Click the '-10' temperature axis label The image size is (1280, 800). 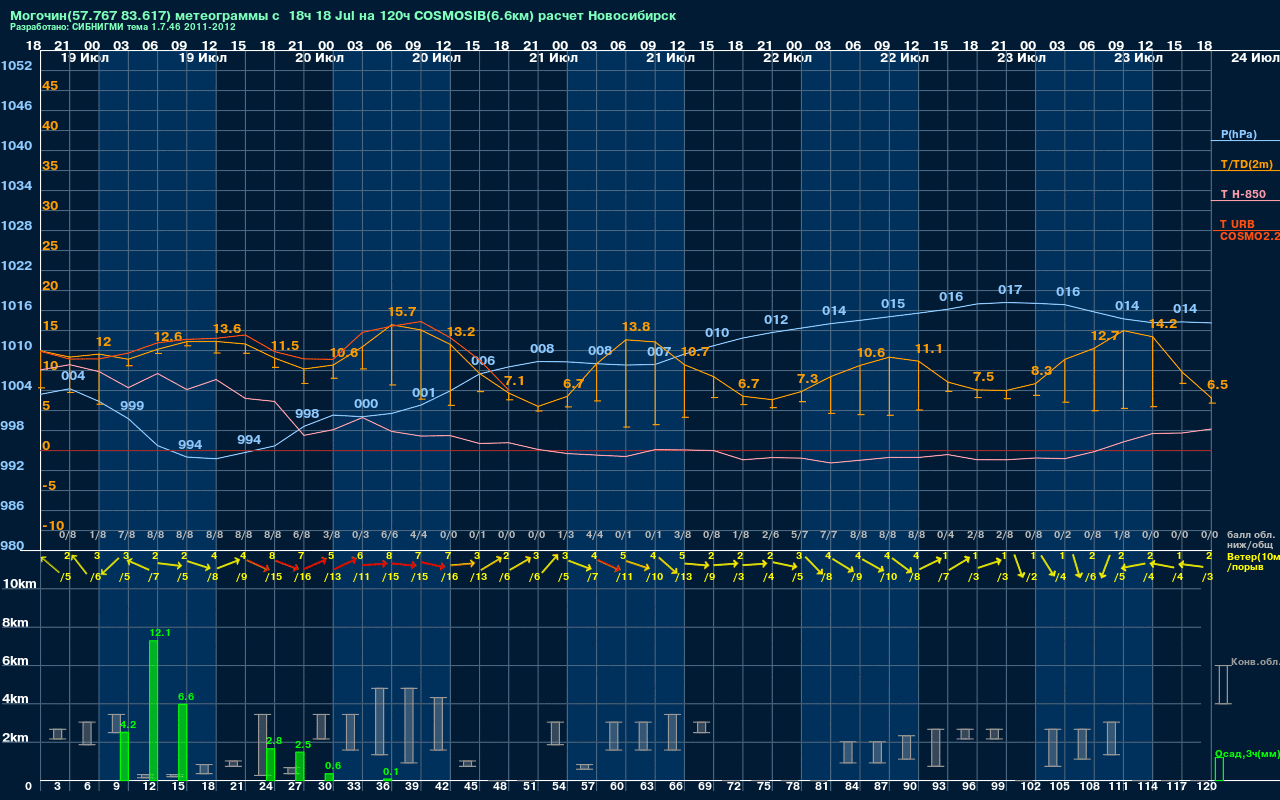coord(53,526)
